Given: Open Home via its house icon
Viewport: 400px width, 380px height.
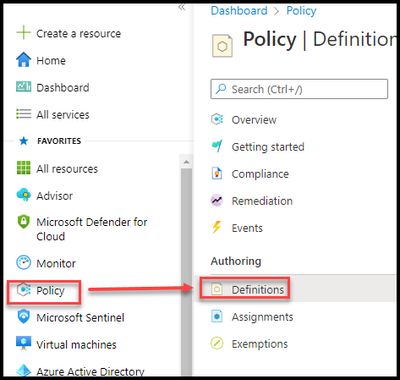Looking at the screenshot, I should 23,60.
